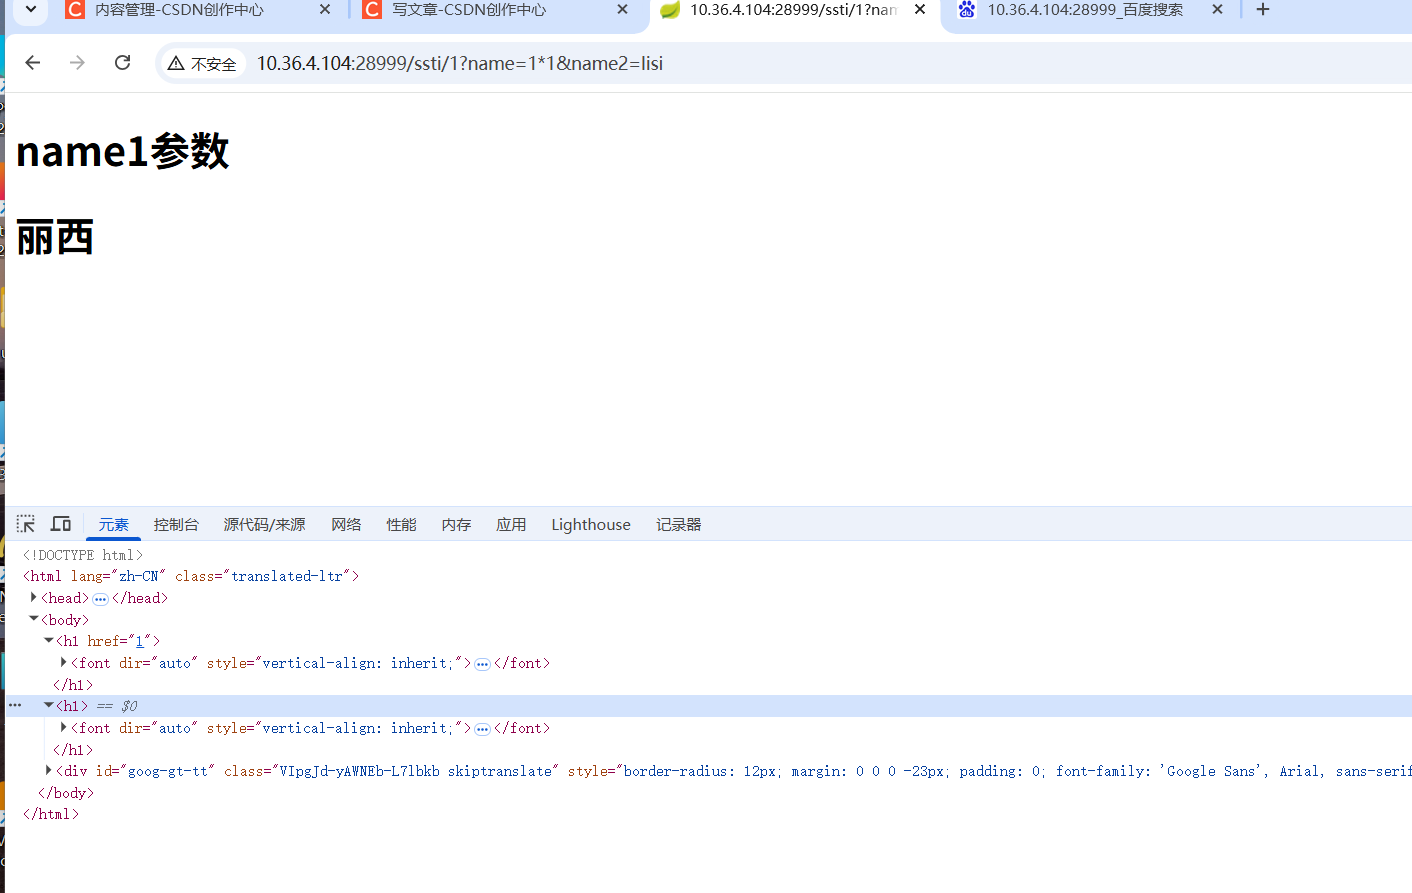Open the 应用 DevTools panel
The width and height of the screenshot is (1412, 893).
(x=511, y=525)
